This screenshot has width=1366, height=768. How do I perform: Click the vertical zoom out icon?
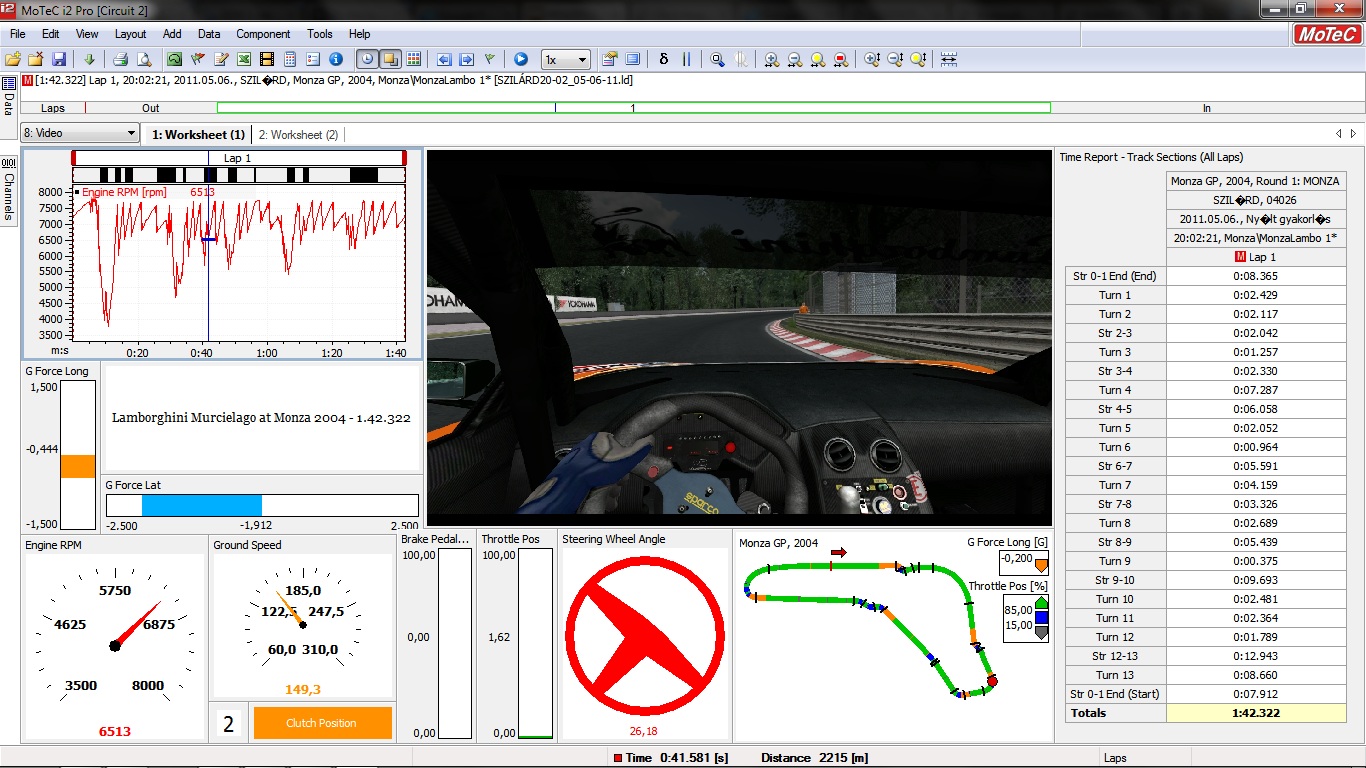[x=895, y=59]
